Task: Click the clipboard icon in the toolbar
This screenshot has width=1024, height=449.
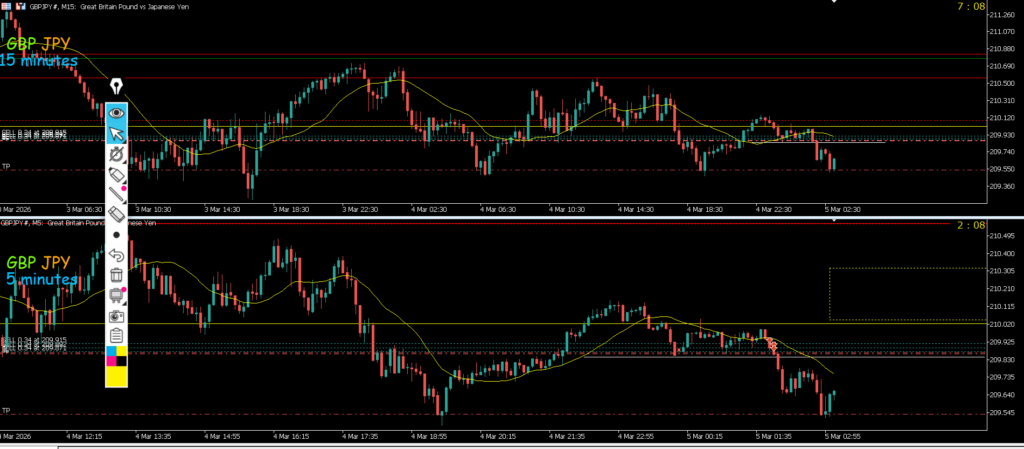Action: click(x=117, y=335)
